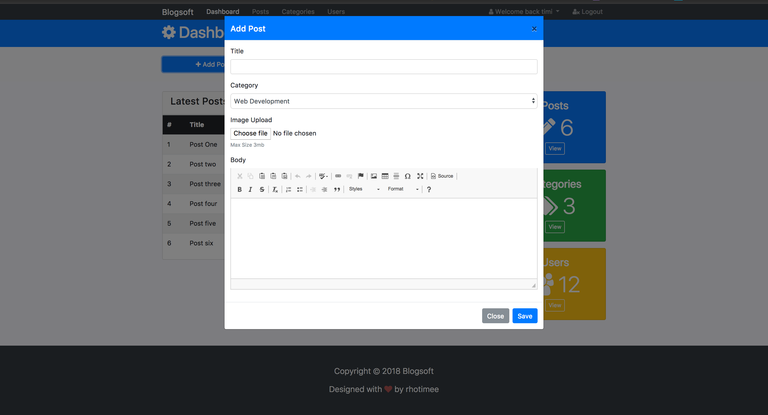
Task: Click the Cut icon in editor toolbar
Action: (240, 176)
